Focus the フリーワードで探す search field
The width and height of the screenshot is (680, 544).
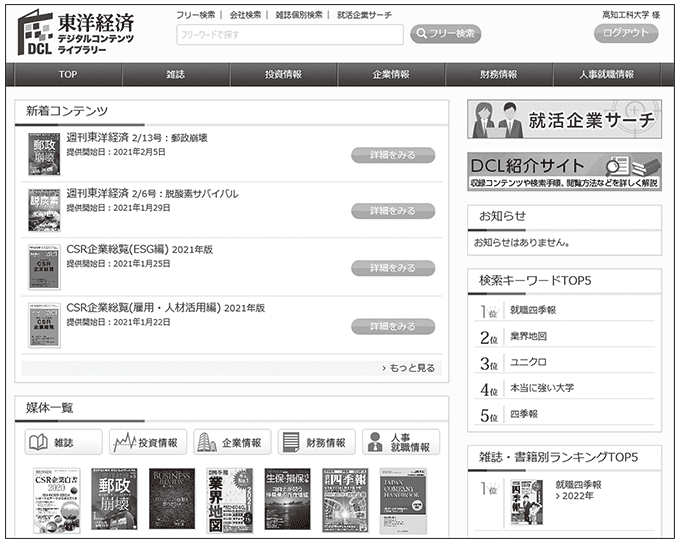tap(290, 35)
